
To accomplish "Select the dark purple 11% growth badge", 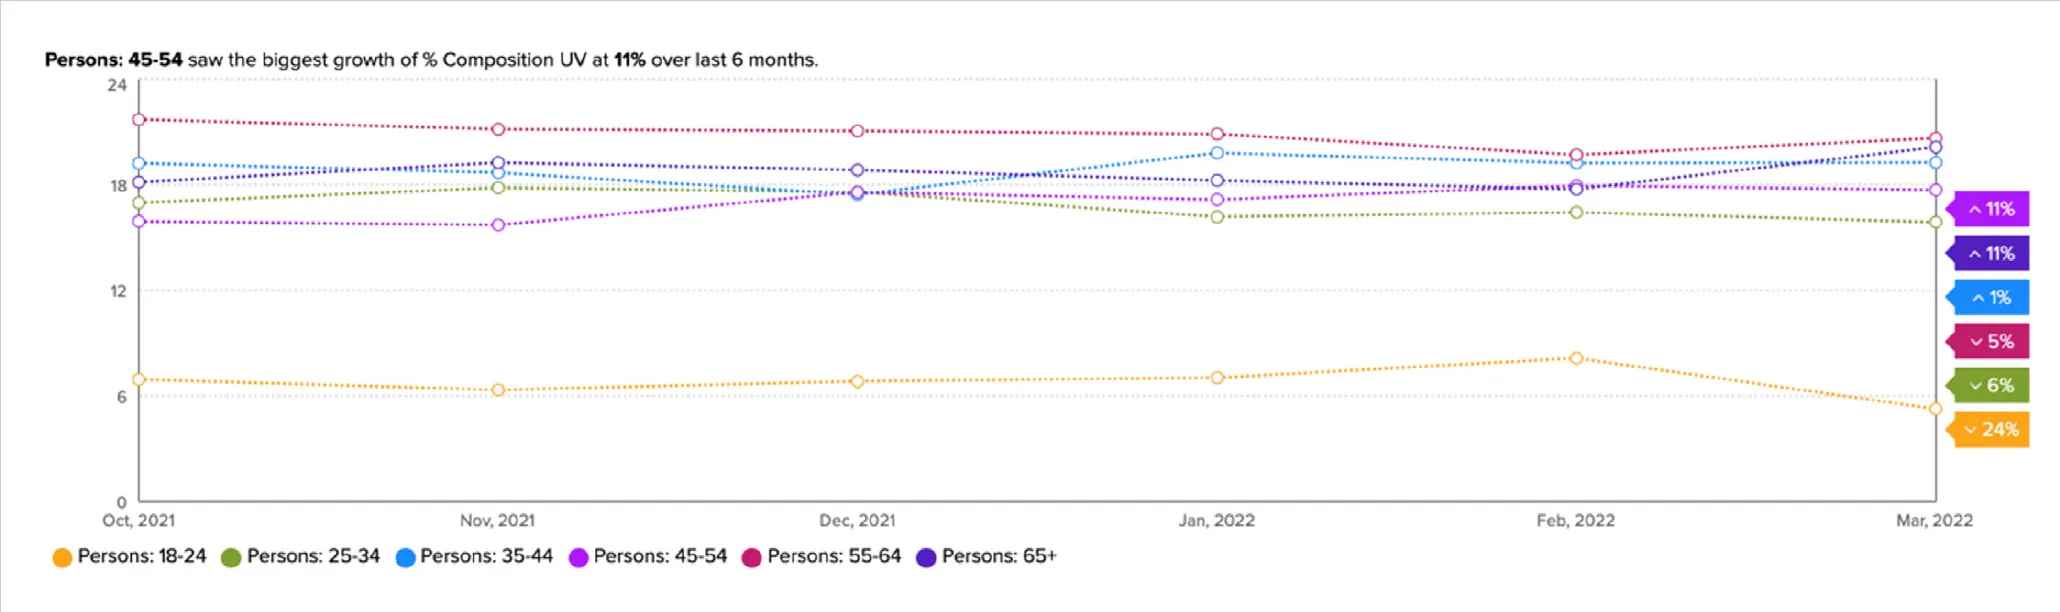I will click(1991, 254).
